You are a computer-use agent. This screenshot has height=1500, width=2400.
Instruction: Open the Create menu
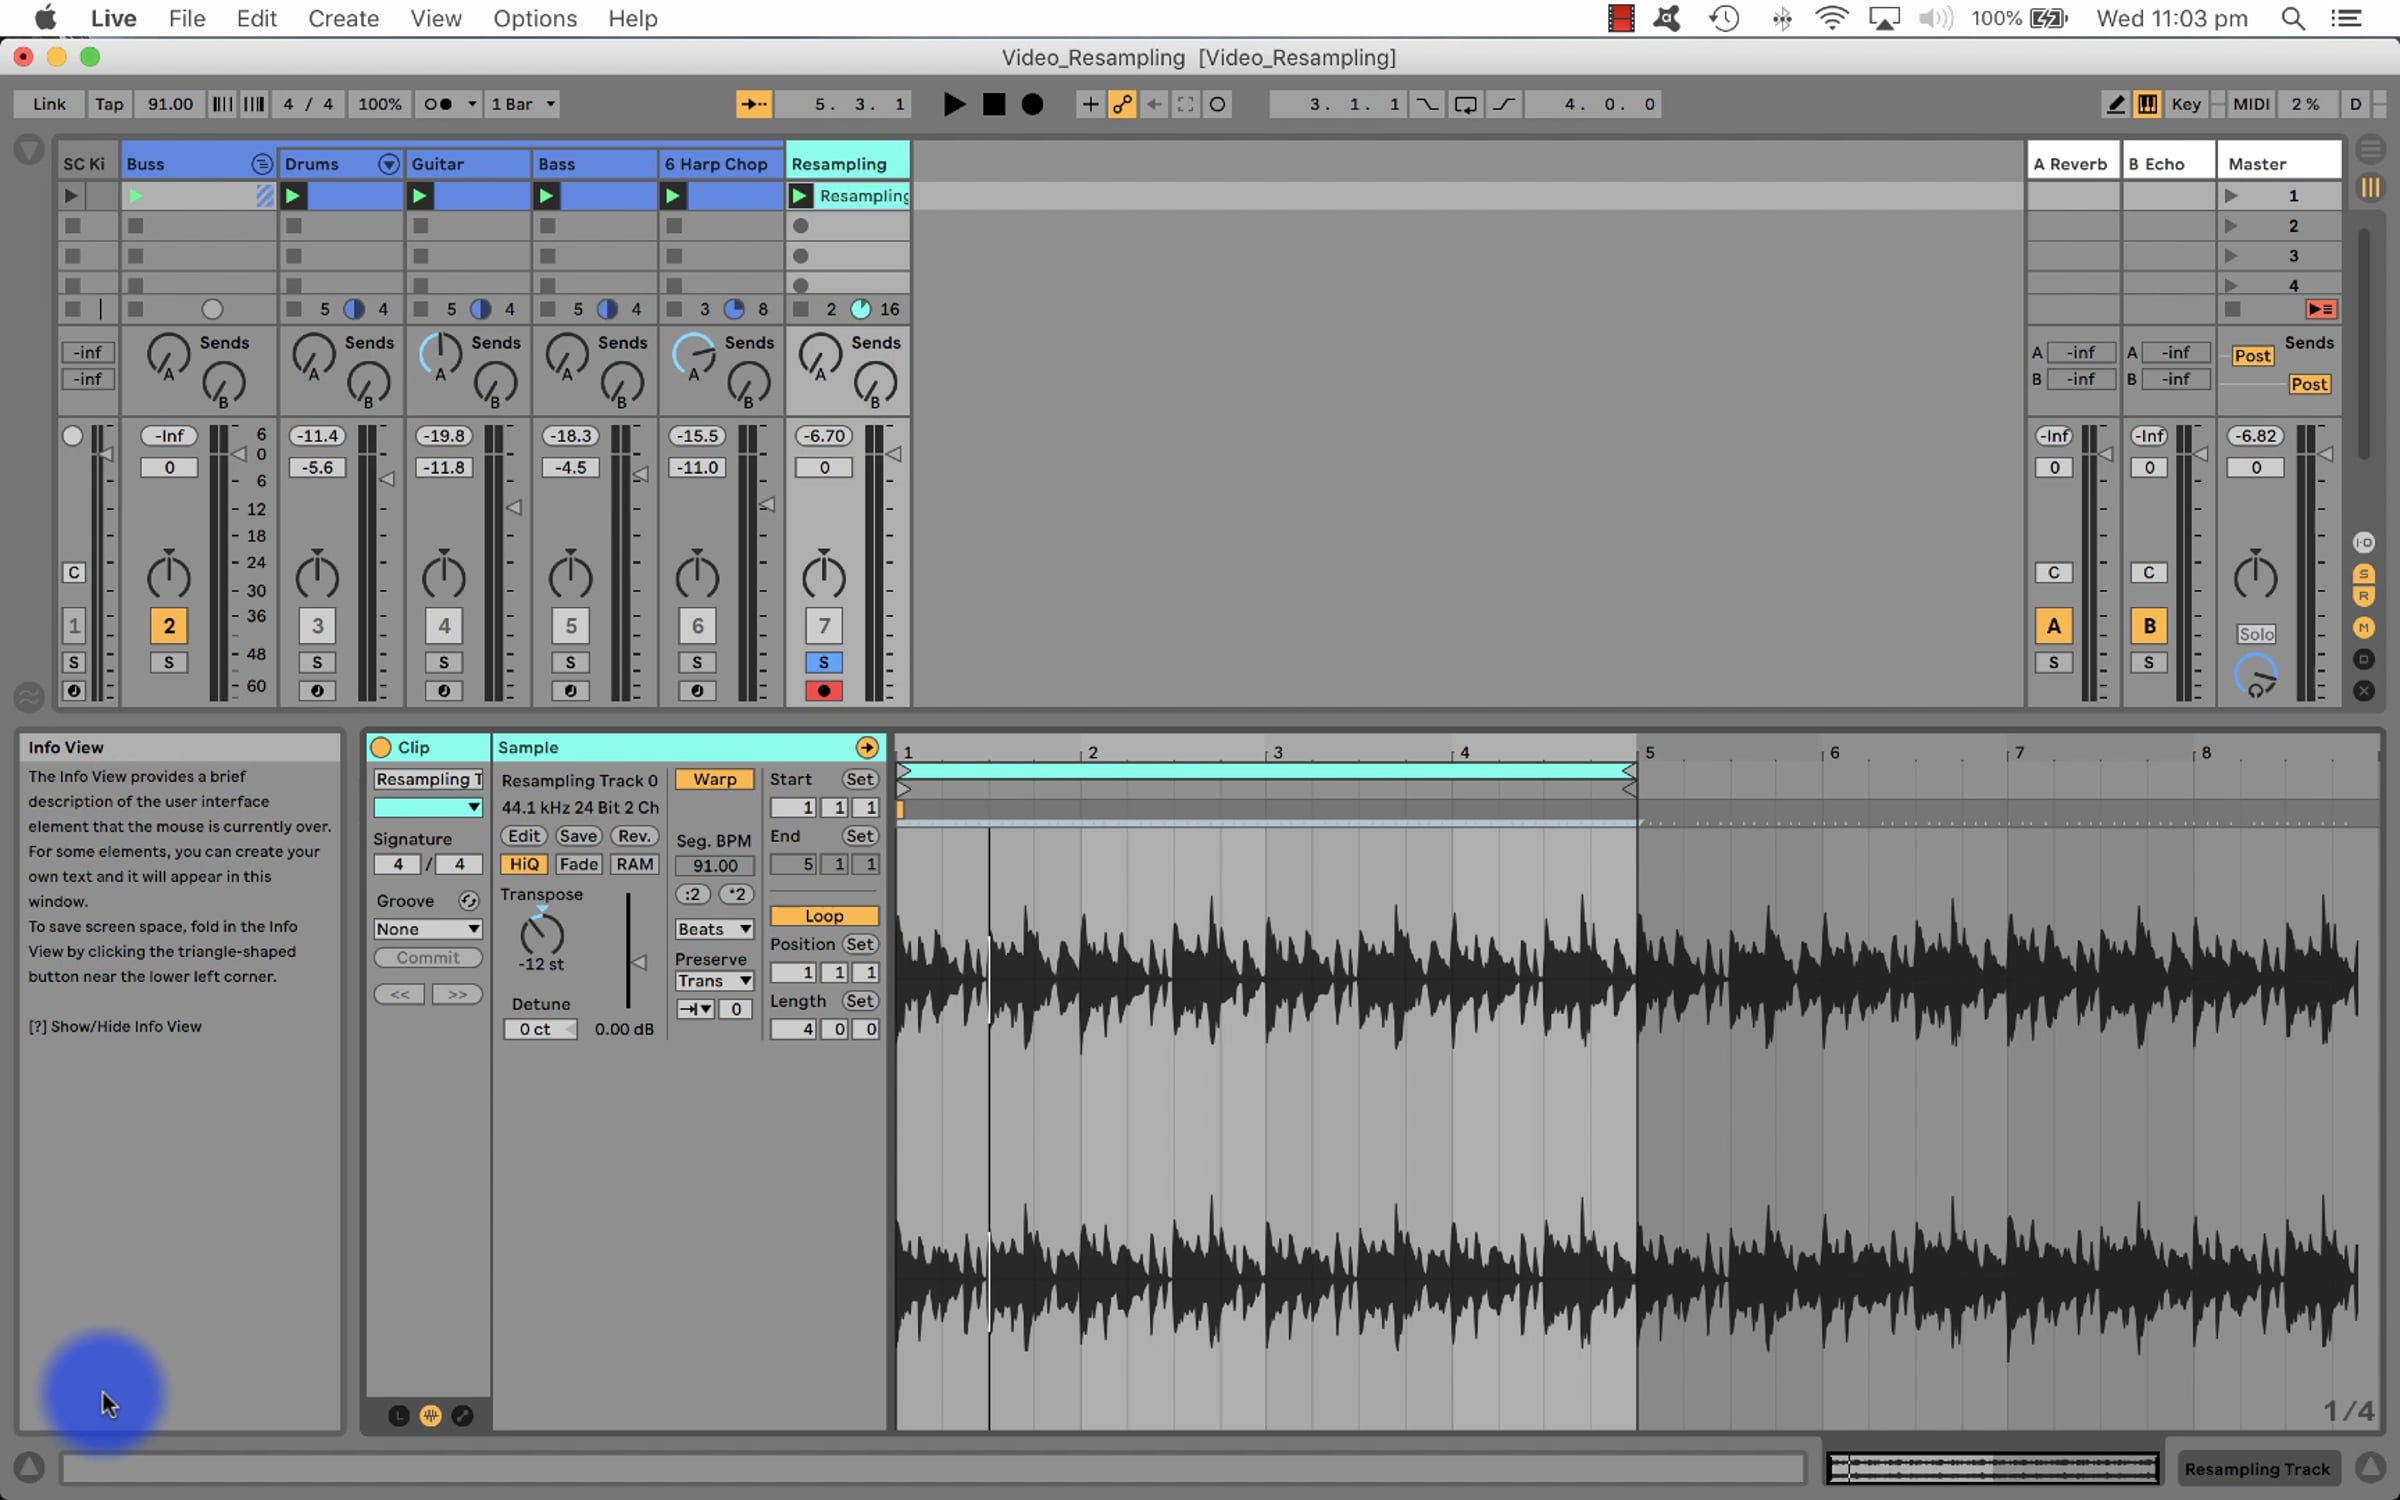[343, 19]
